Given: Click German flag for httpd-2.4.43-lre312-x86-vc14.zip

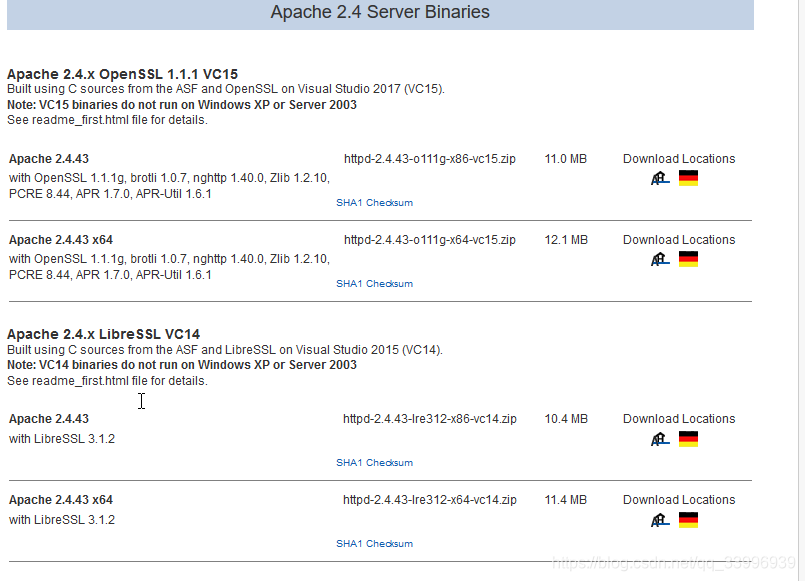Looking at the screenshot, I should (688, 439).
